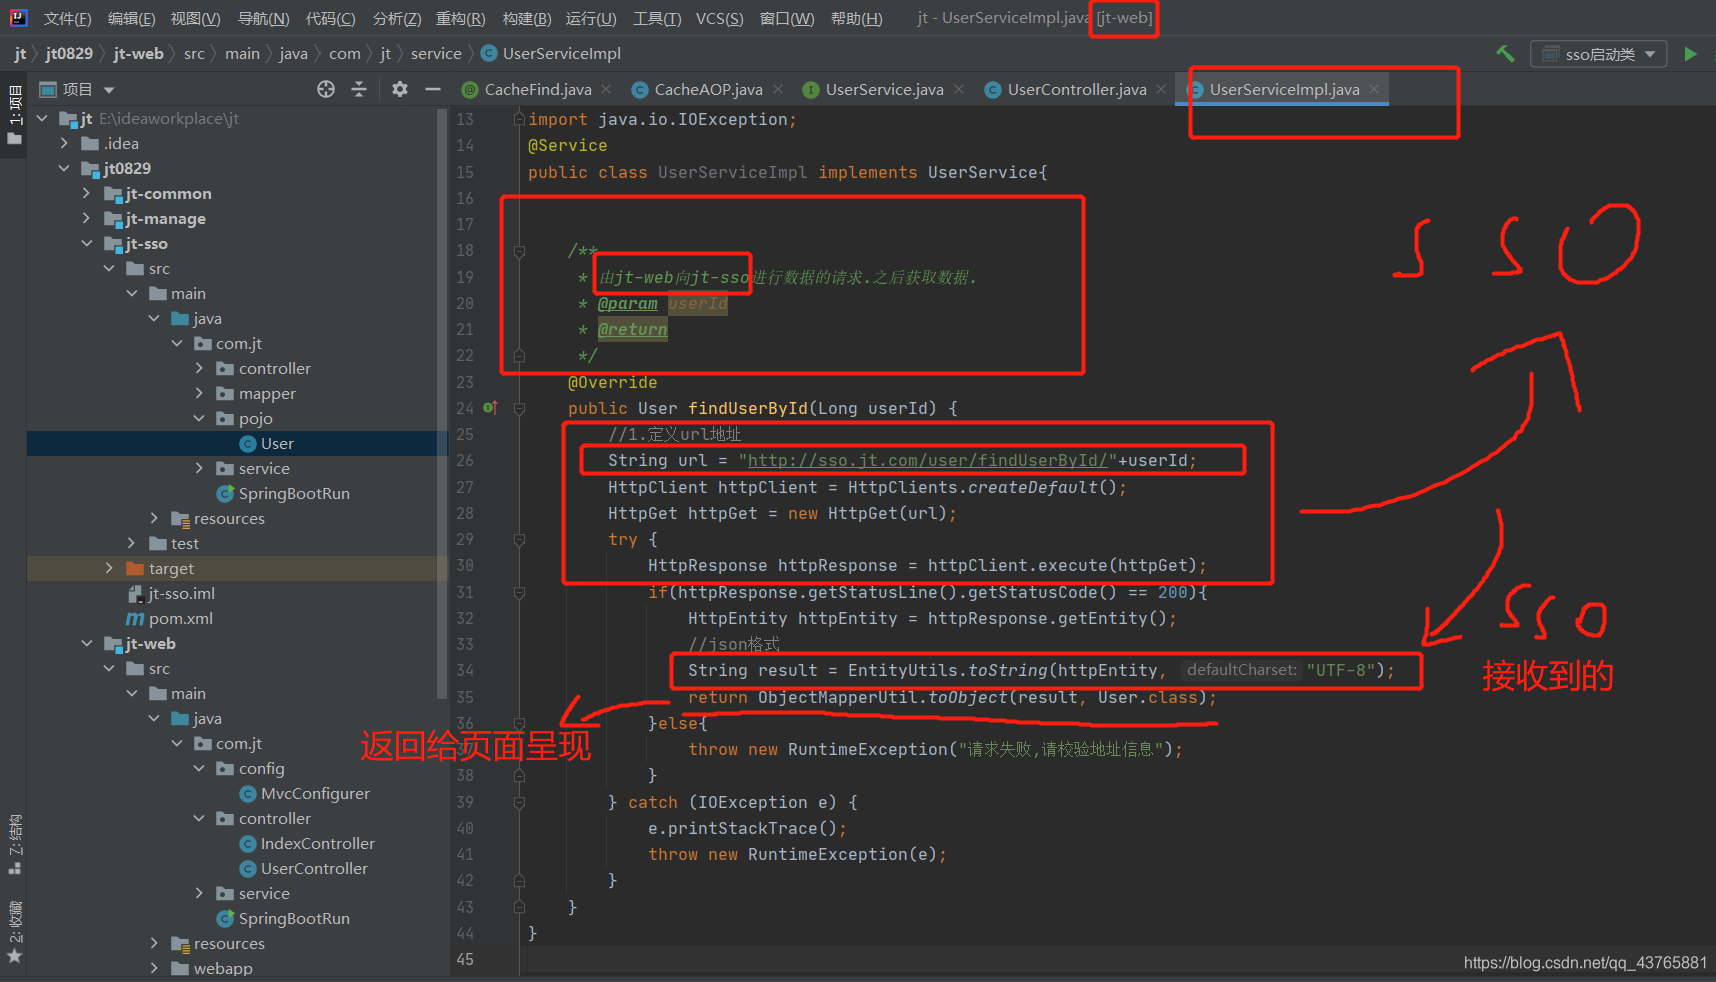Open the 重构(R) menu
The width and height of the screenshot is (1716, 982).
tap(460, 18)
